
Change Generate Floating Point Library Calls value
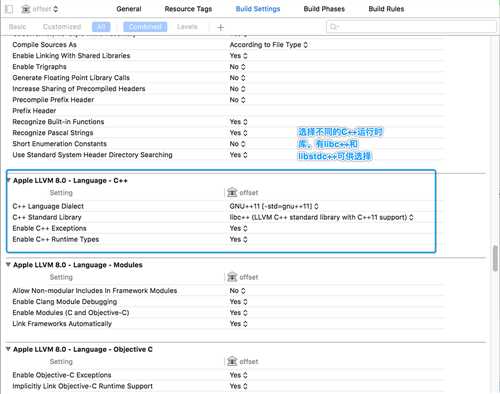pos(237,78)
